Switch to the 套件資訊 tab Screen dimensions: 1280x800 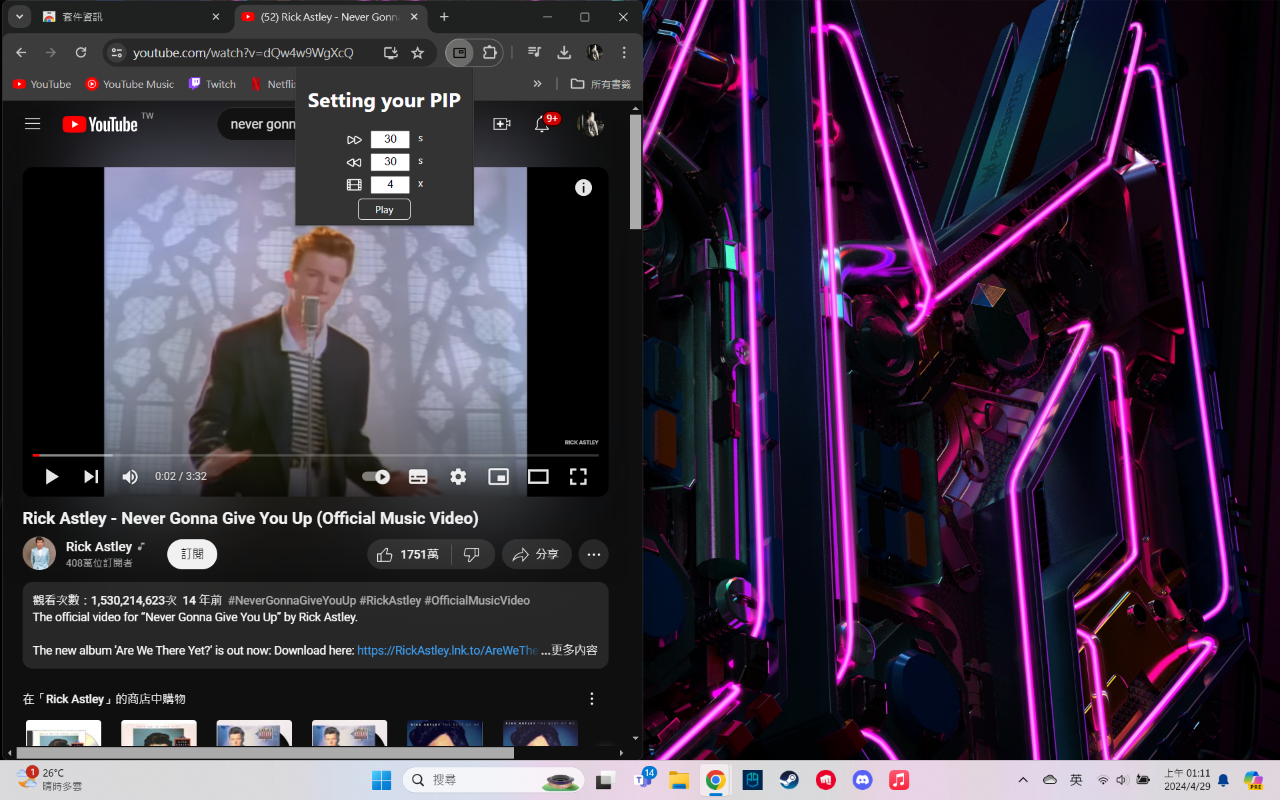coord(132,17)
